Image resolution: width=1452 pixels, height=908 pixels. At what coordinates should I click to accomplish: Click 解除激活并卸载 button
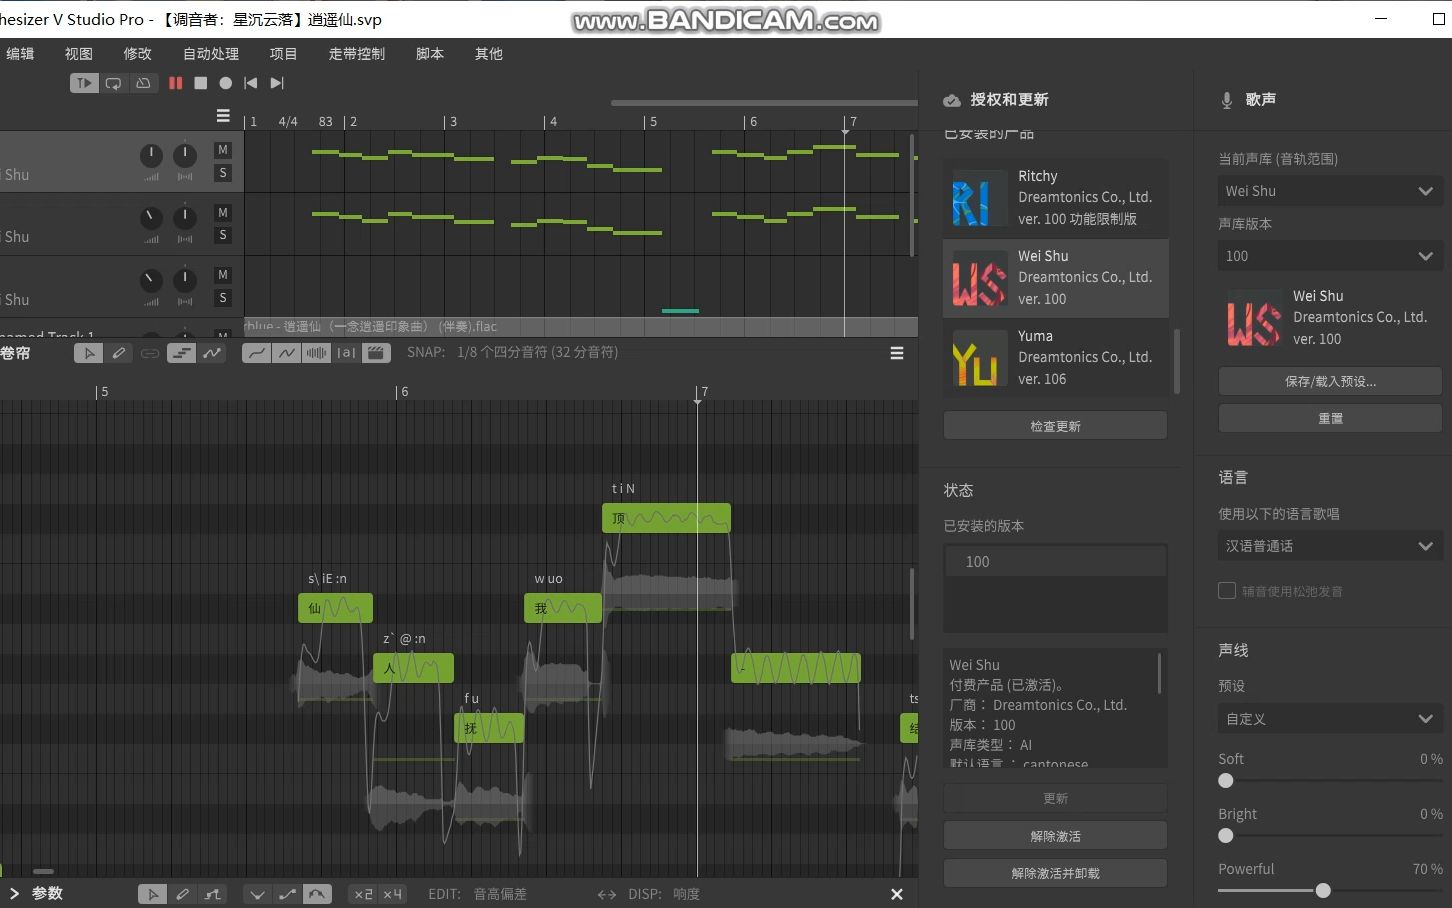tap(1055, 873)
